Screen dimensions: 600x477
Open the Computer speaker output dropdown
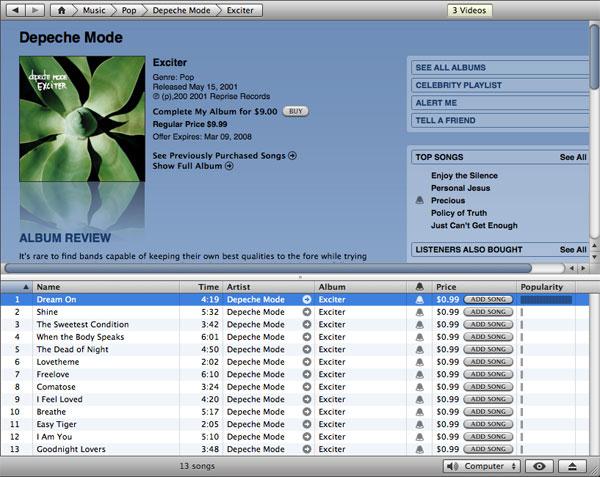click(x=482, y=466)
